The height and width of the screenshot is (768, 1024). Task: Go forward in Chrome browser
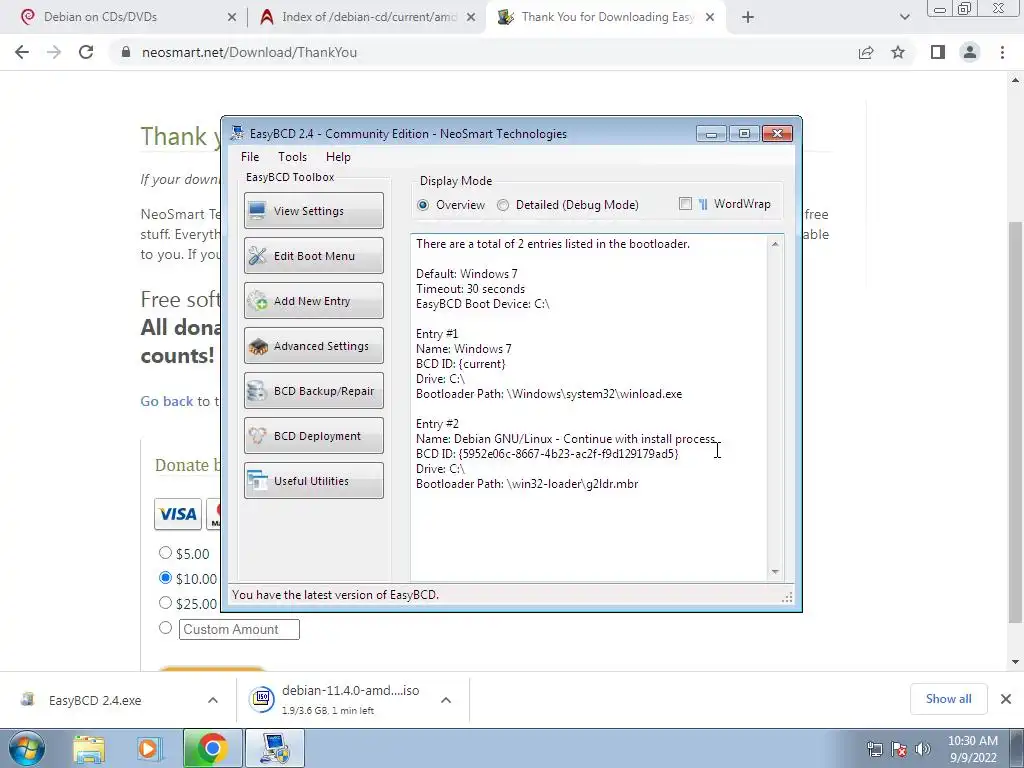(54, 52)
